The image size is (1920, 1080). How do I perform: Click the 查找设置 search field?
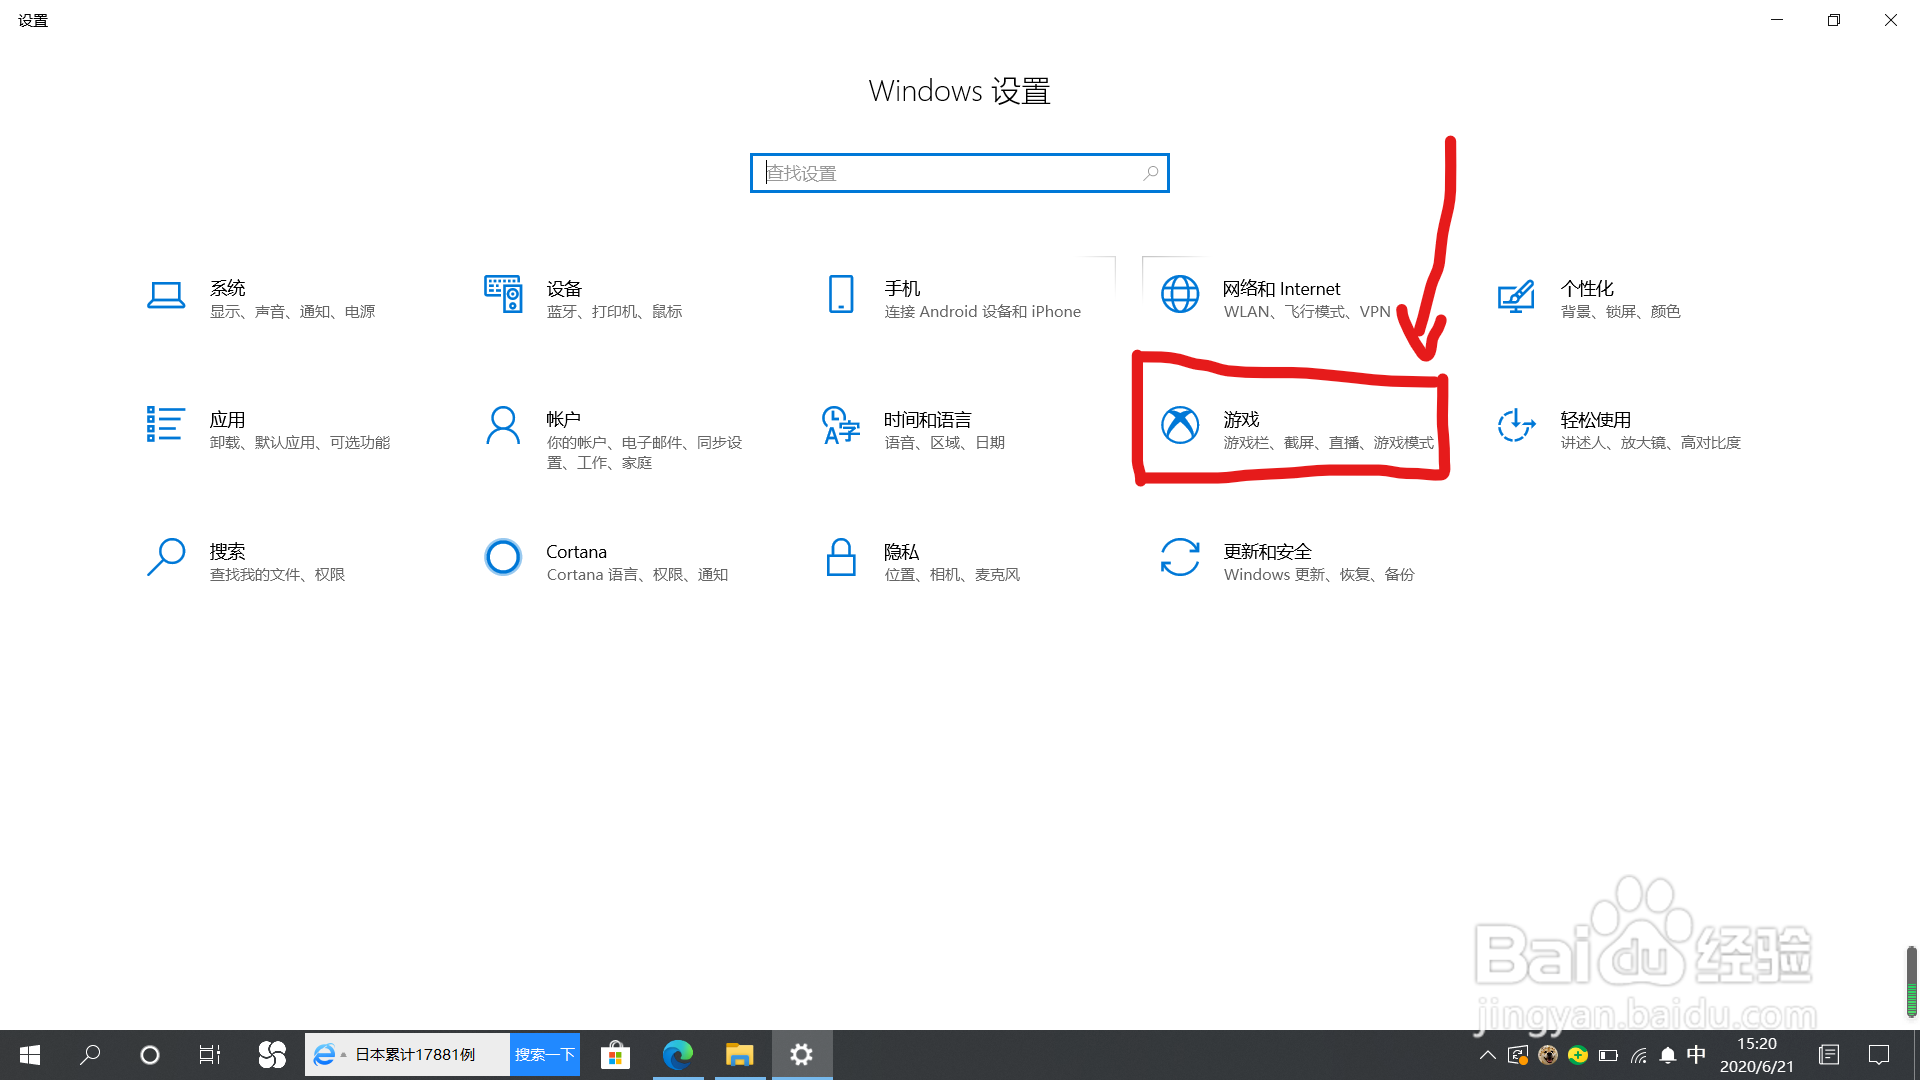(959, 172)
